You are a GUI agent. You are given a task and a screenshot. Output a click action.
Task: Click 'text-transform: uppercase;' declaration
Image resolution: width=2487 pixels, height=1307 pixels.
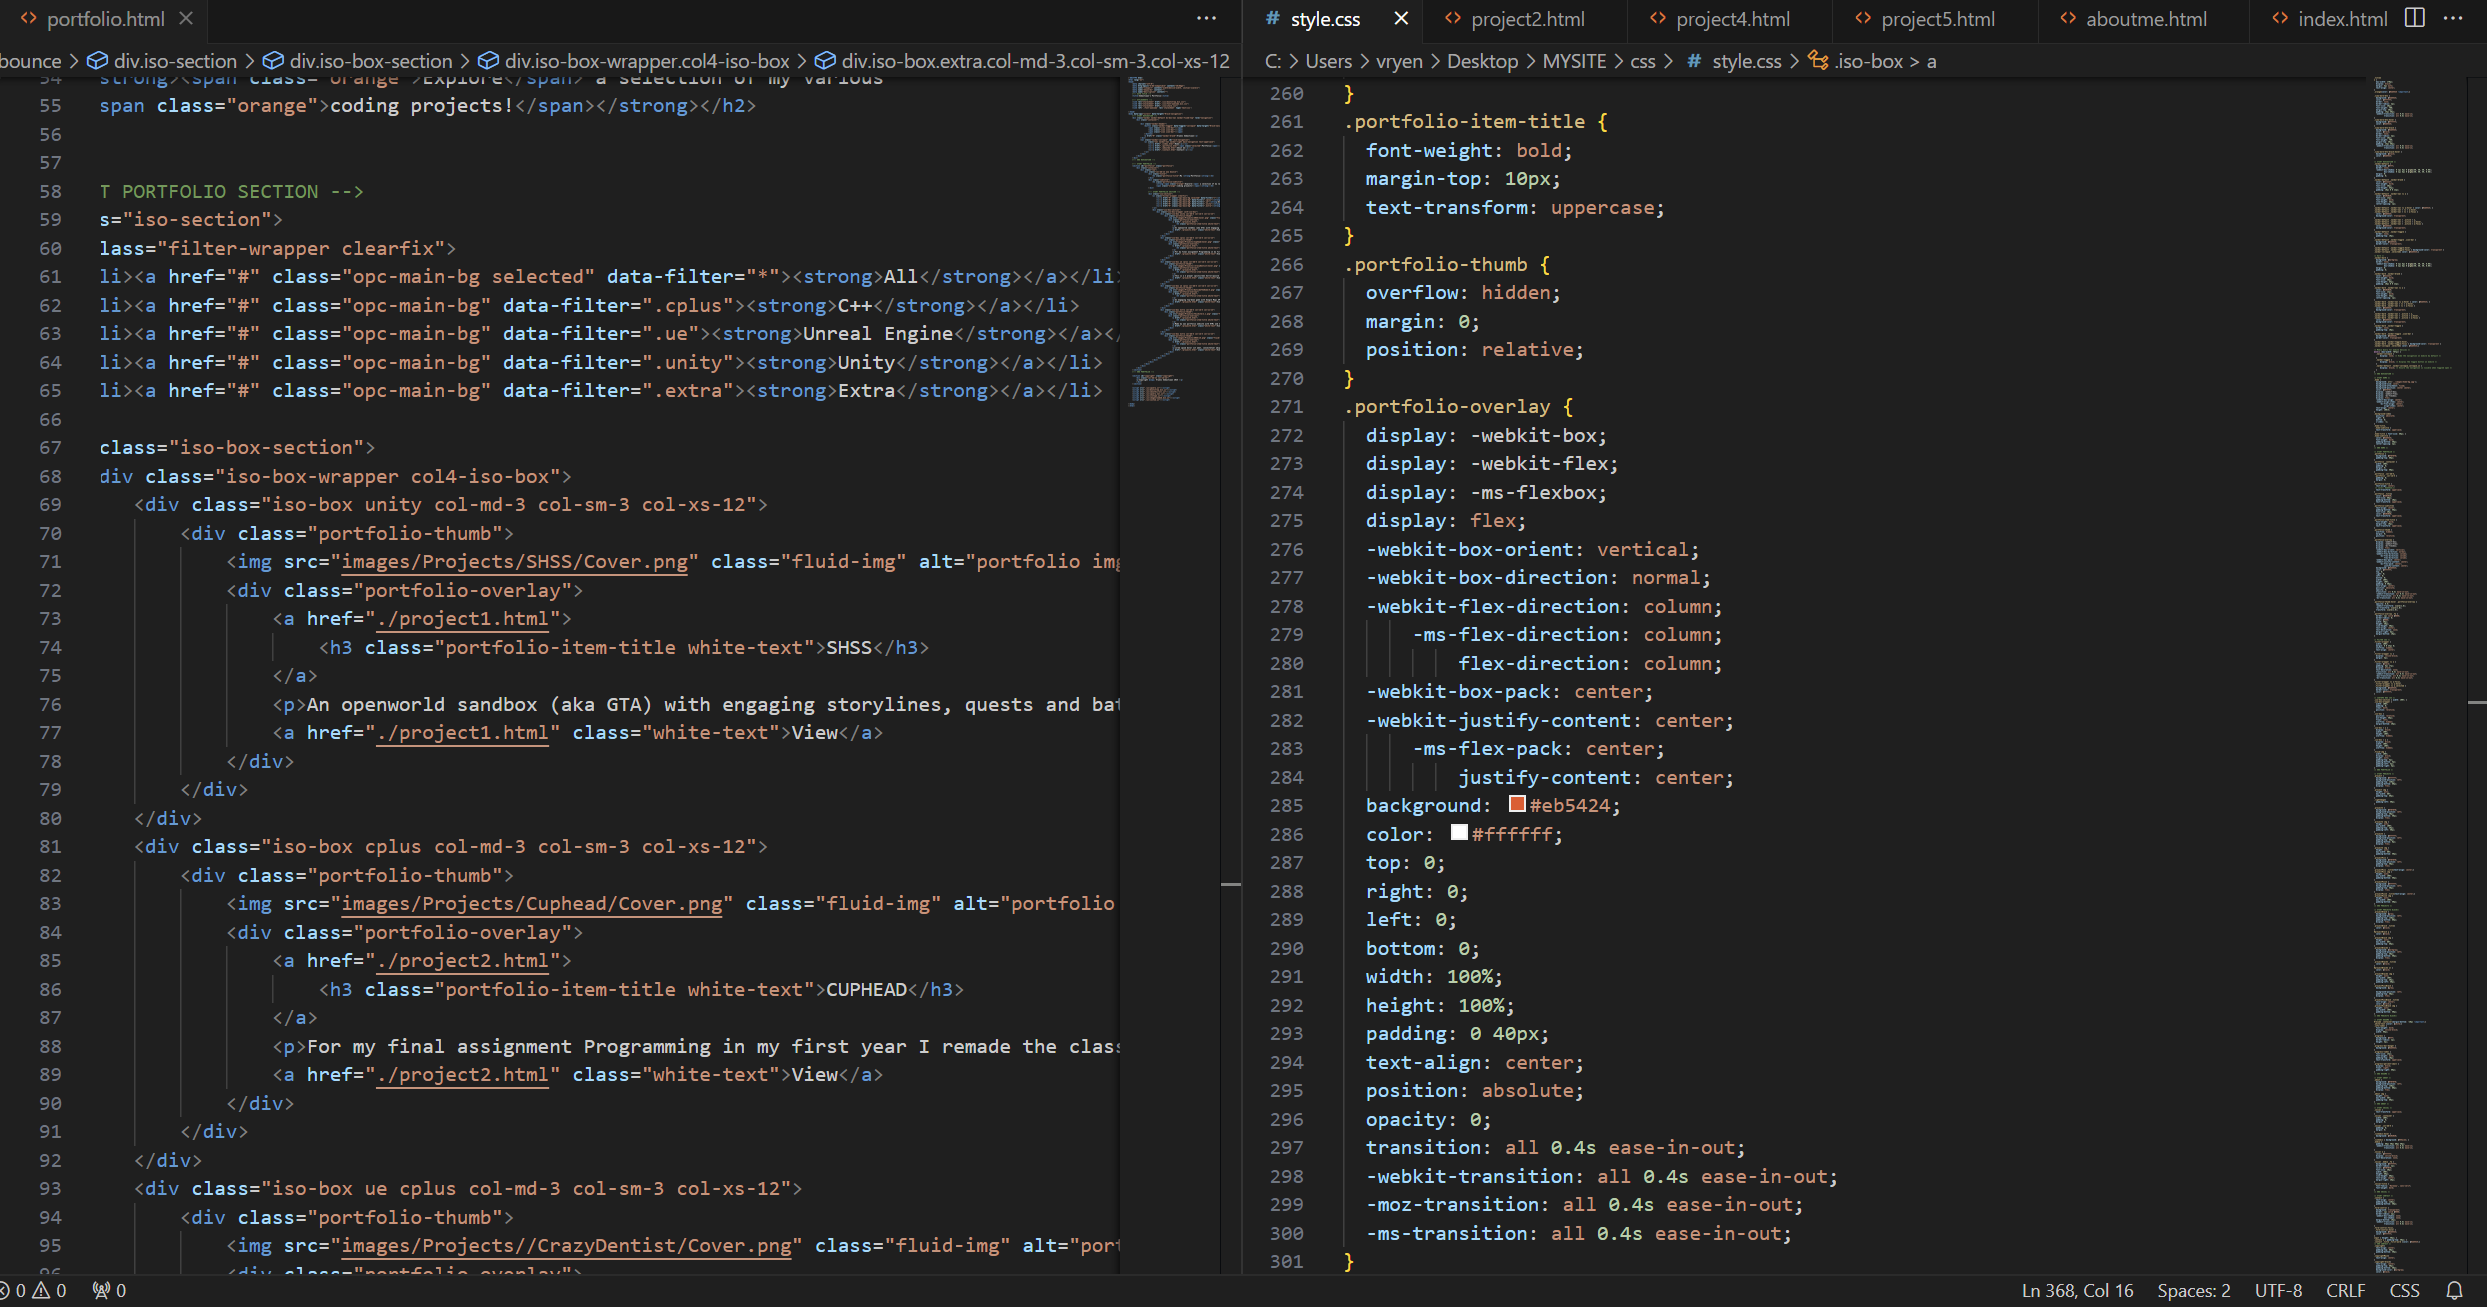point(1515,208)
